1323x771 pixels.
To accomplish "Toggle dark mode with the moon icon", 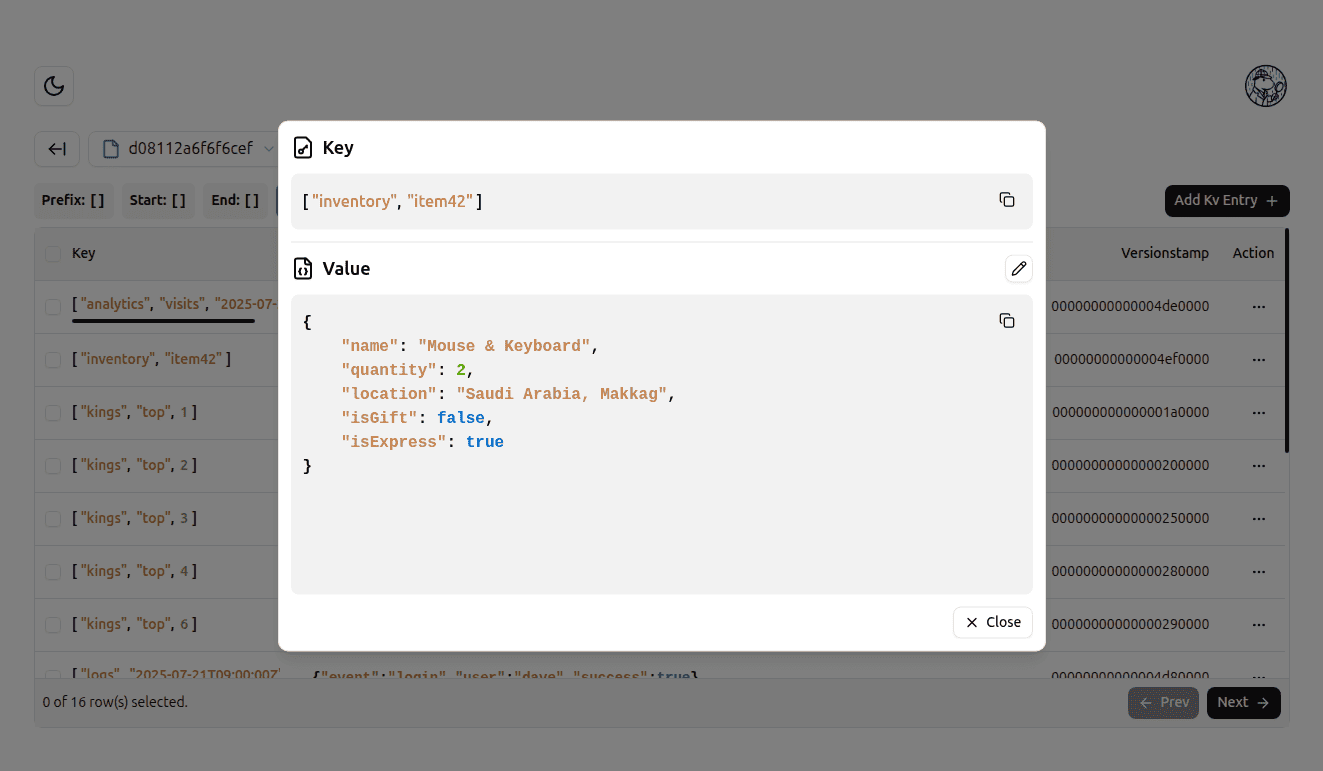I will 54,86.
